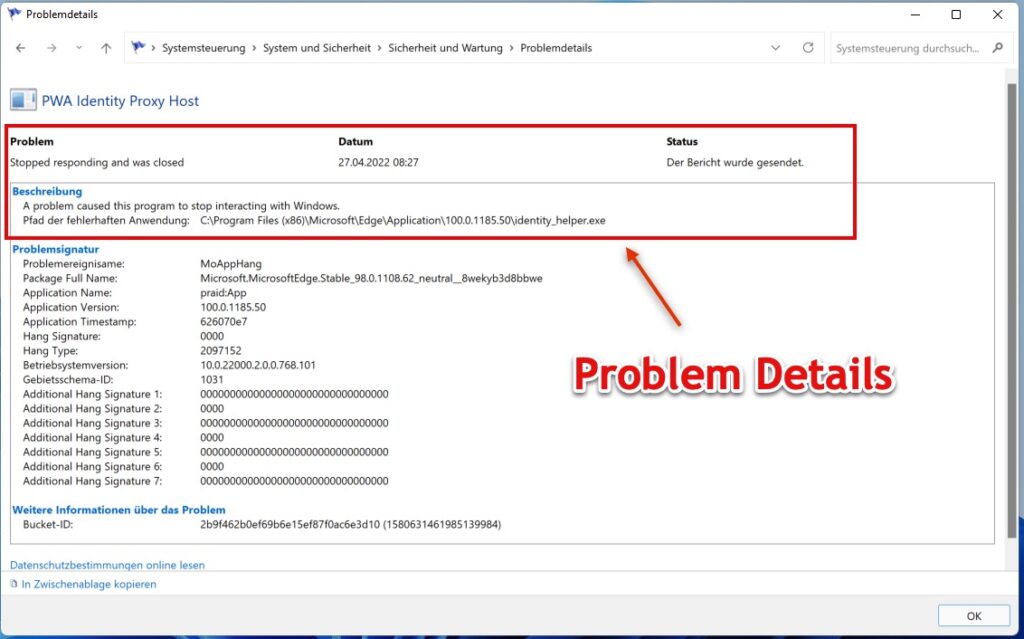The height and width of the screenshot is (639, 1024).
Task: Click the search magnifier icon
Action: (x=996, y=47)
